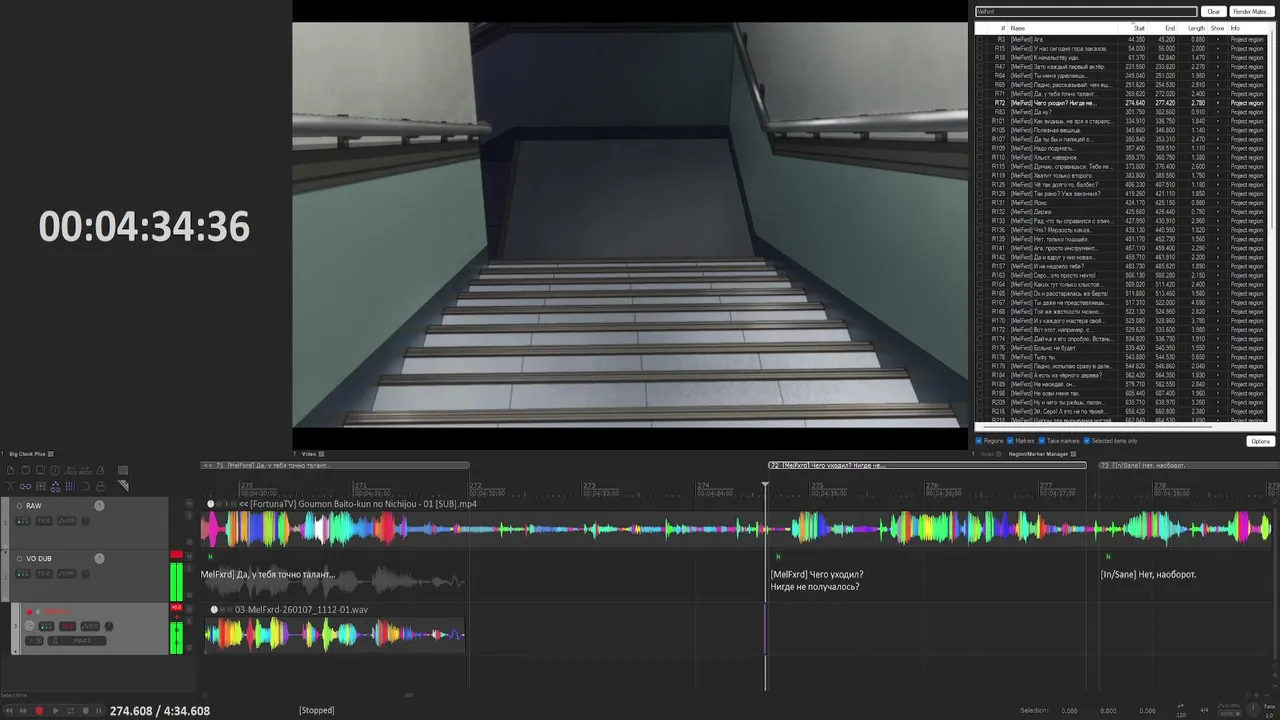Select region row R83 'Да ну?'
The width and height of the screenshot is (1280, 720).
click(x=1121, y=112)
